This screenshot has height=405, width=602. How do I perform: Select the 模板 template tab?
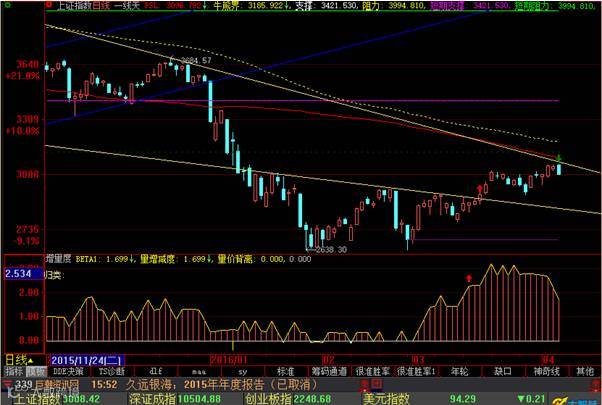point(36,372)
